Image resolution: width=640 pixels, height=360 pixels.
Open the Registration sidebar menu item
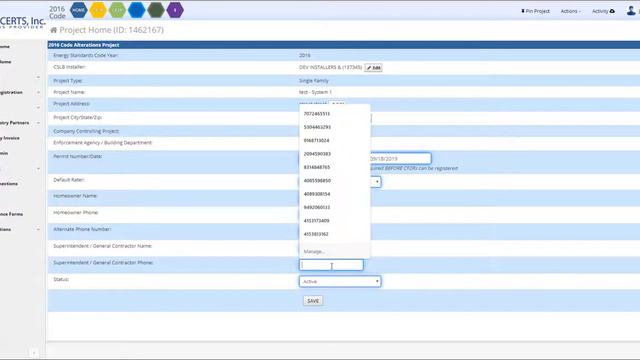11,93
